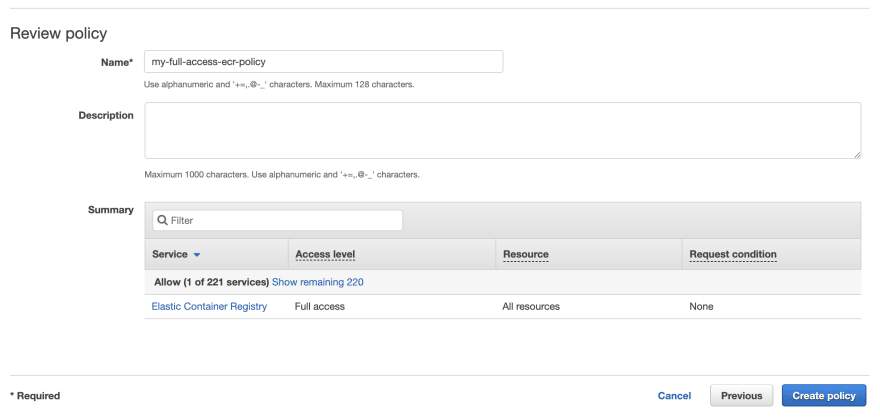Click the Create policy button

point(824,395)
